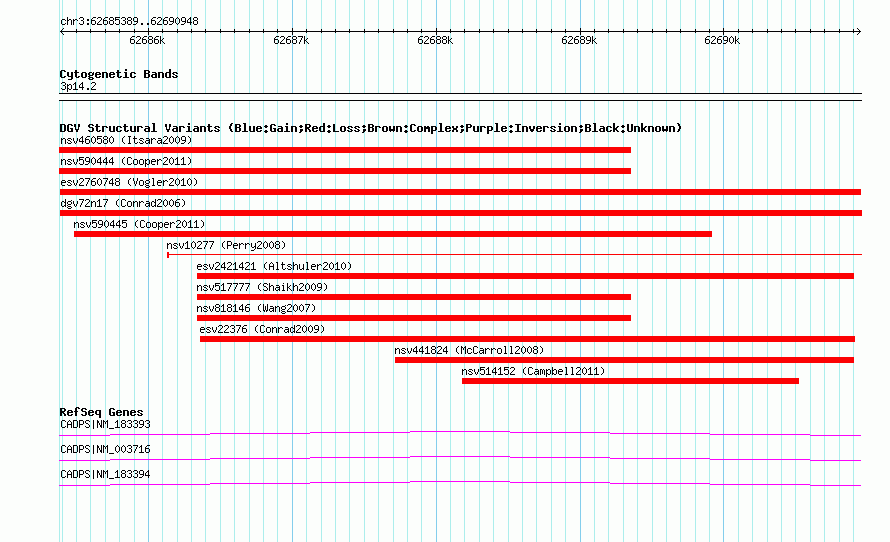Image resolution: width=890 pixels, height=542 pixels.
Task: Click the RefSeq Genes track title
Action: [x=101, y=413]
